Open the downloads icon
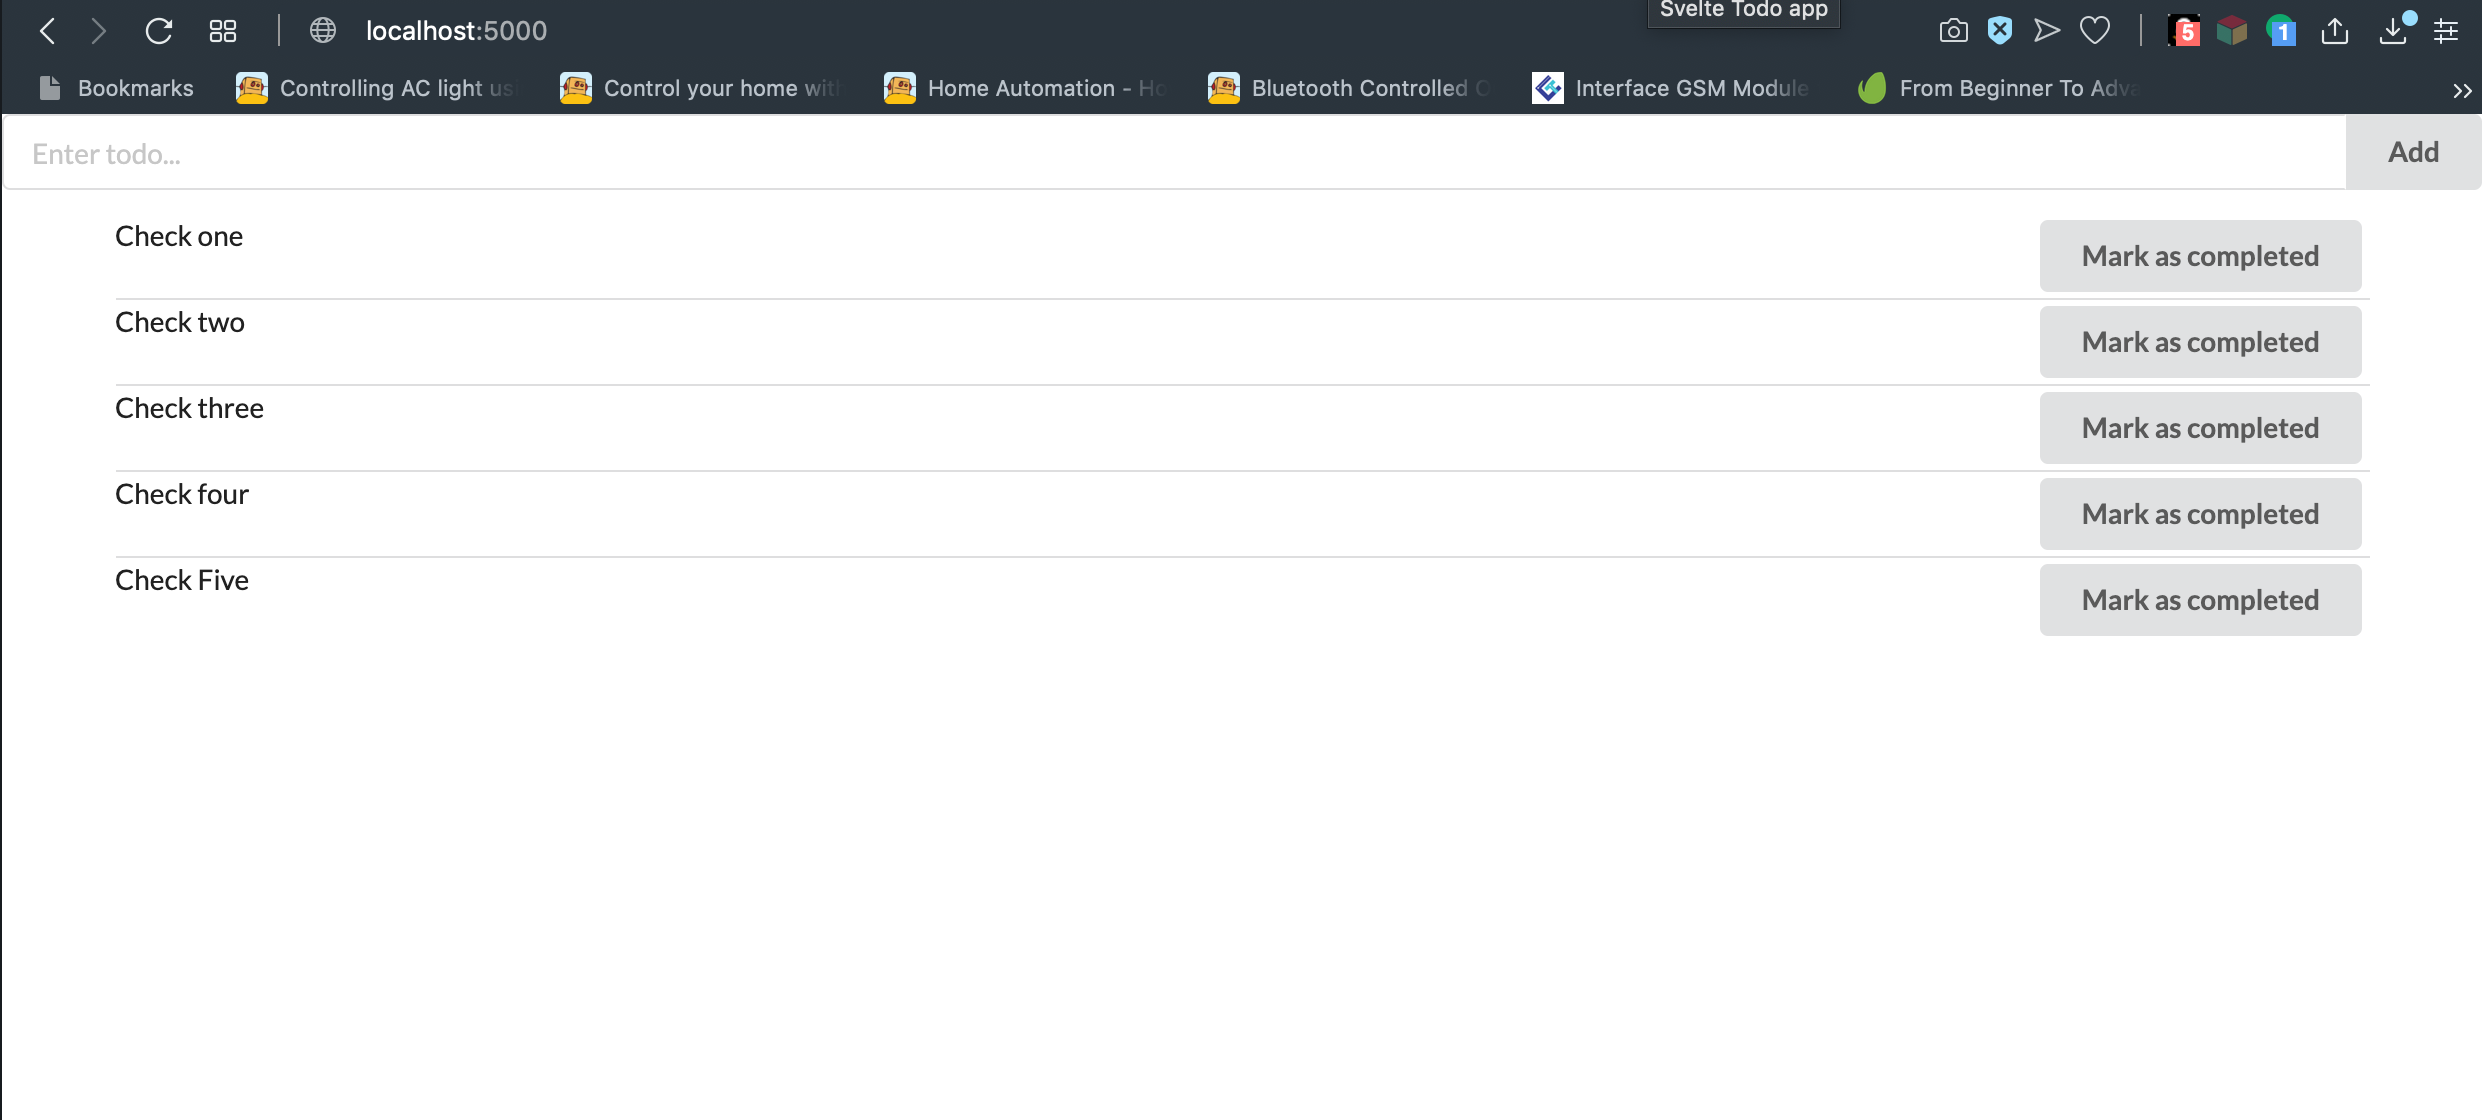Screen dimensions: 2482x1120 click(x=2394, y=31)
